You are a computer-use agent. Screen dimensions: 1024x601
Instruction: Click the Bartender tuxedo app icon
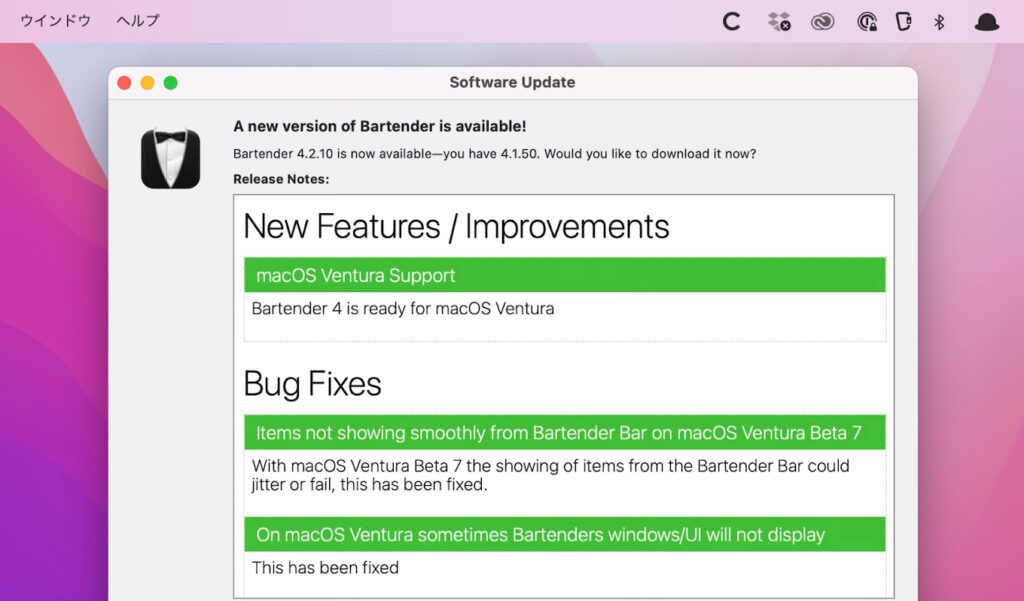(x=170, y=158)
